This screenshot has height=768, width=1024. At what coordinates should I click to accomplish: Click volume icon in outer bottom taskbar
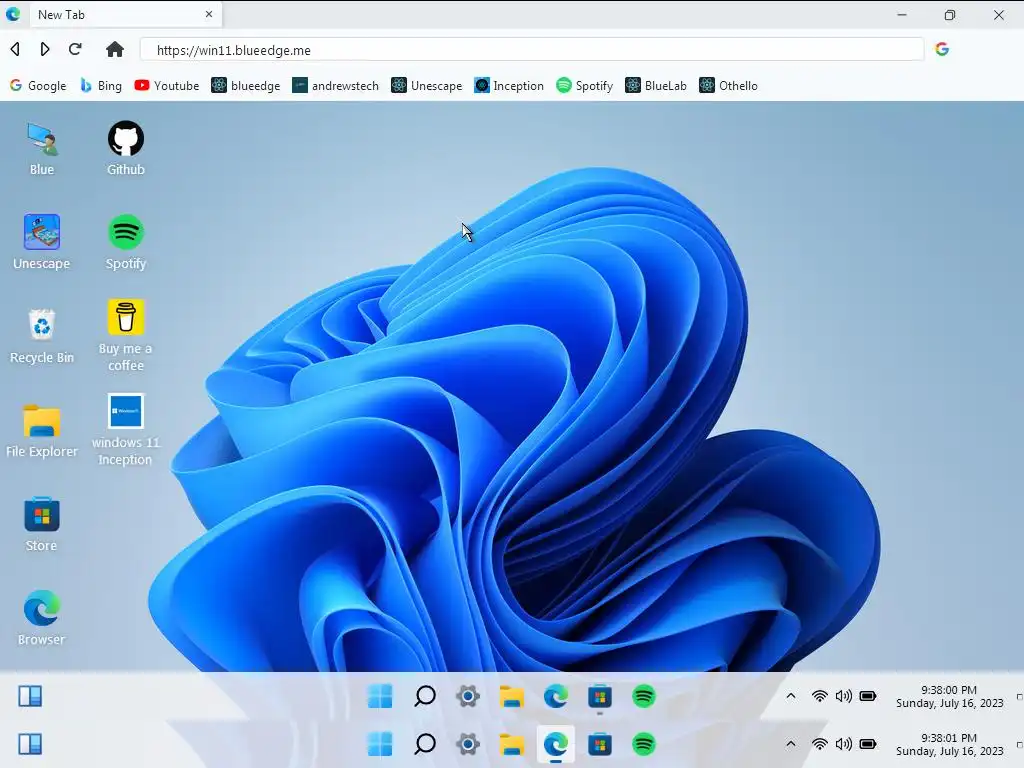tap(844, 744)
